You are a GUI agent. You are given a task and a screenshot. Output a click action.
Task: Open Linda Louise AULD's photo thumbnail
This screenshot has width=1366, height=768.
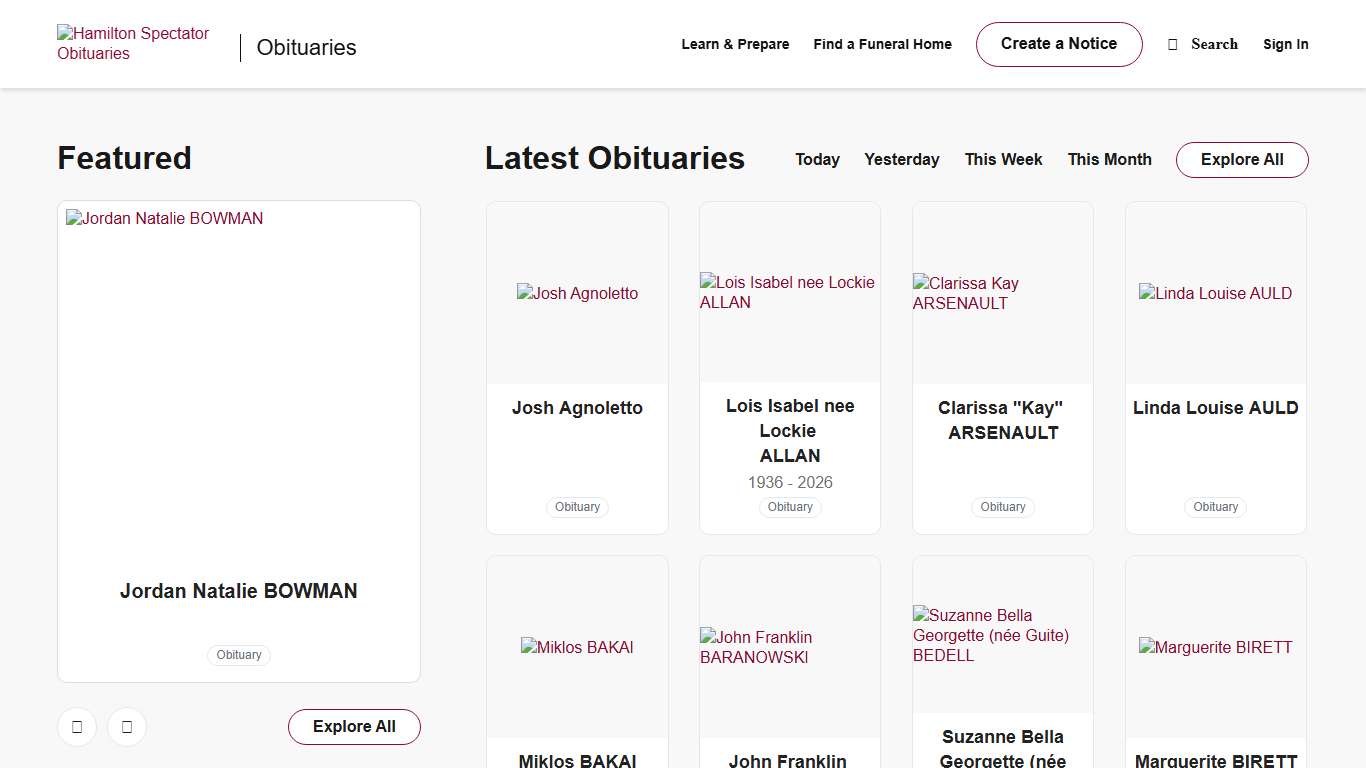tap(1215, 293)
